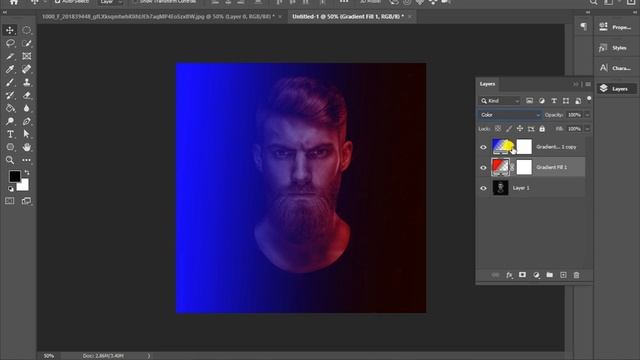Select the History Brush tool
The width and height of the screenshot is (640, 360).
point(10,96)
